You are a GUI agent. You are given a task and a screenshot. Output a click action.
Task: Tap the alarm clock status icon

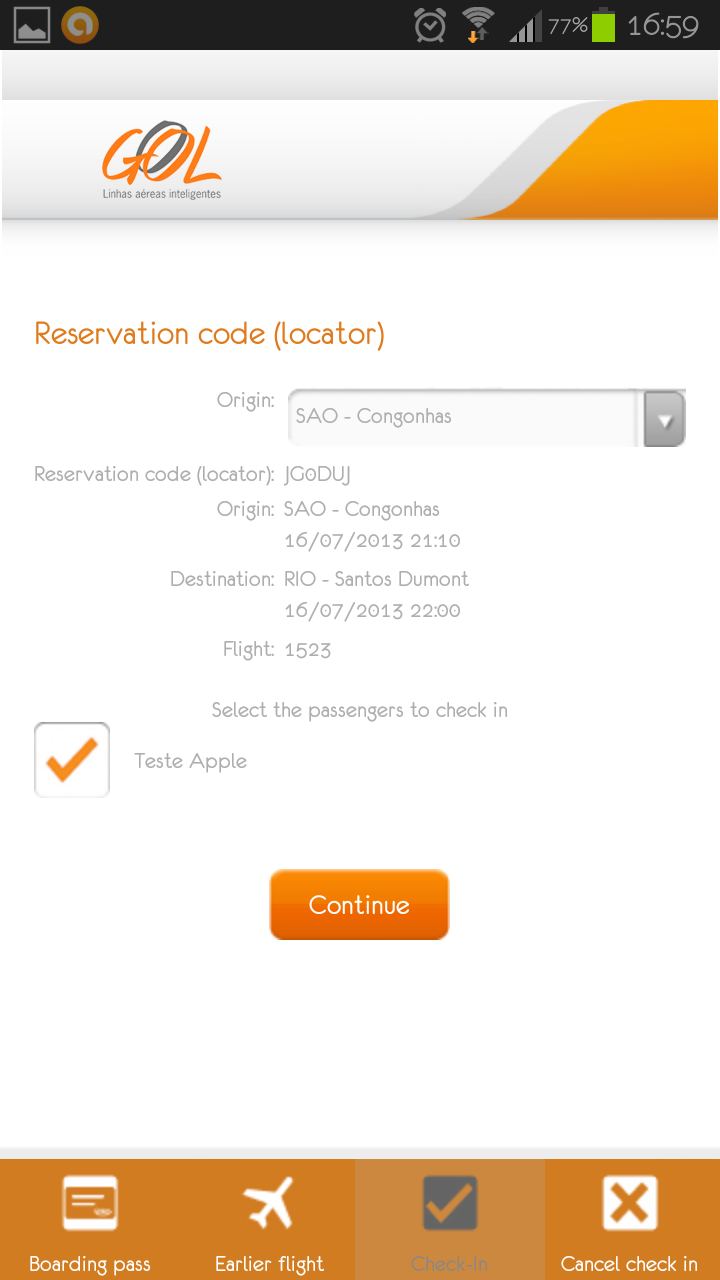430,25
